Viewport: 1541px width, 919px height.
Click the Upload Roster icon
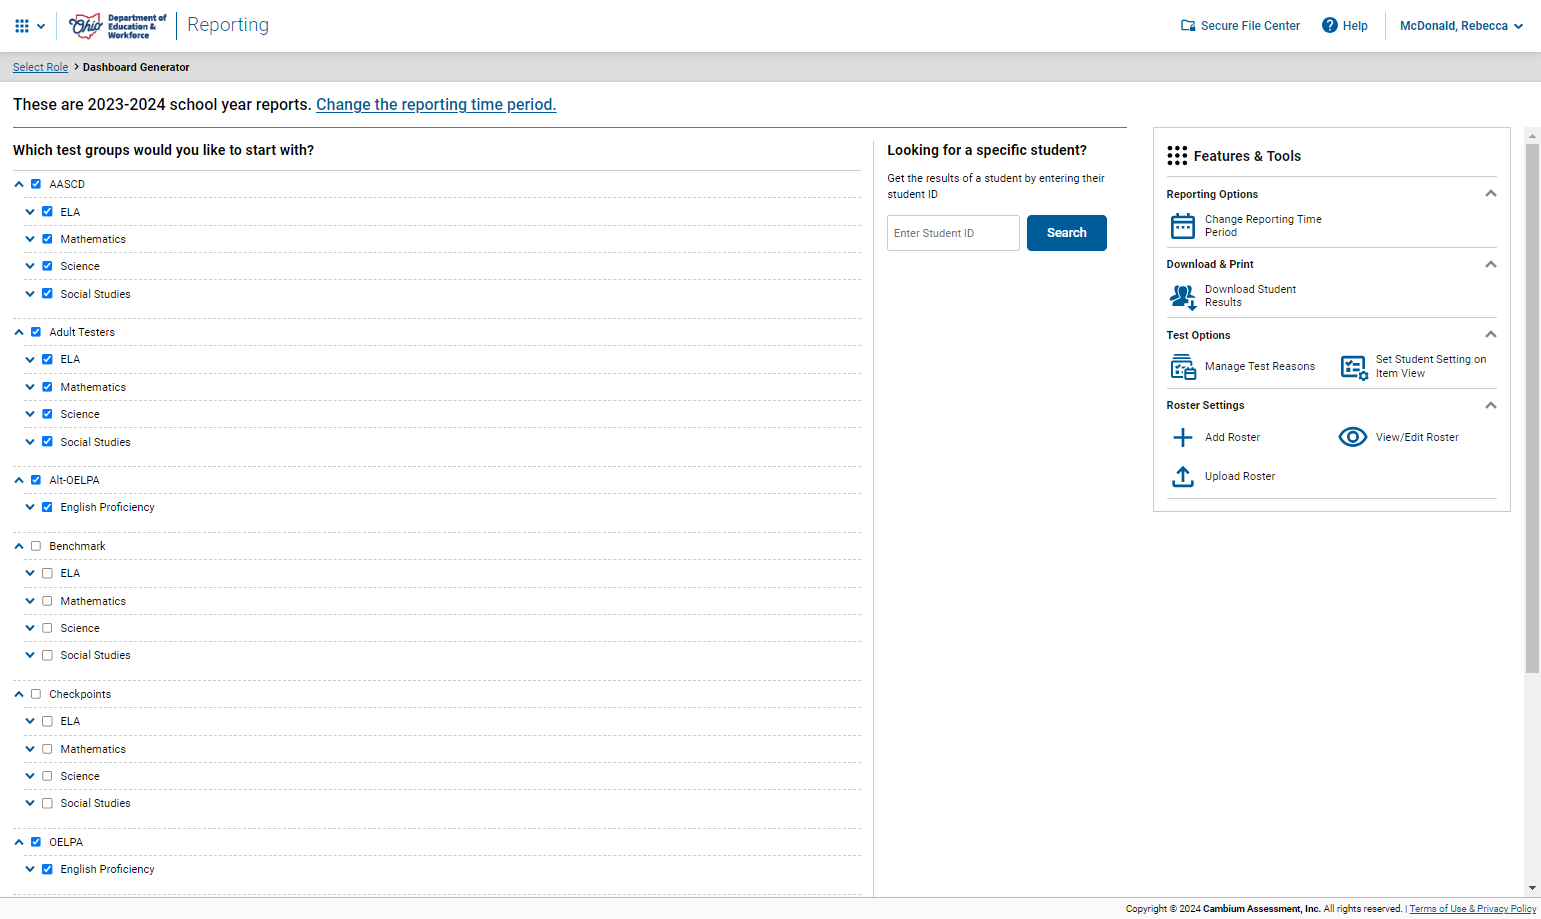(x=1183, y=477)
